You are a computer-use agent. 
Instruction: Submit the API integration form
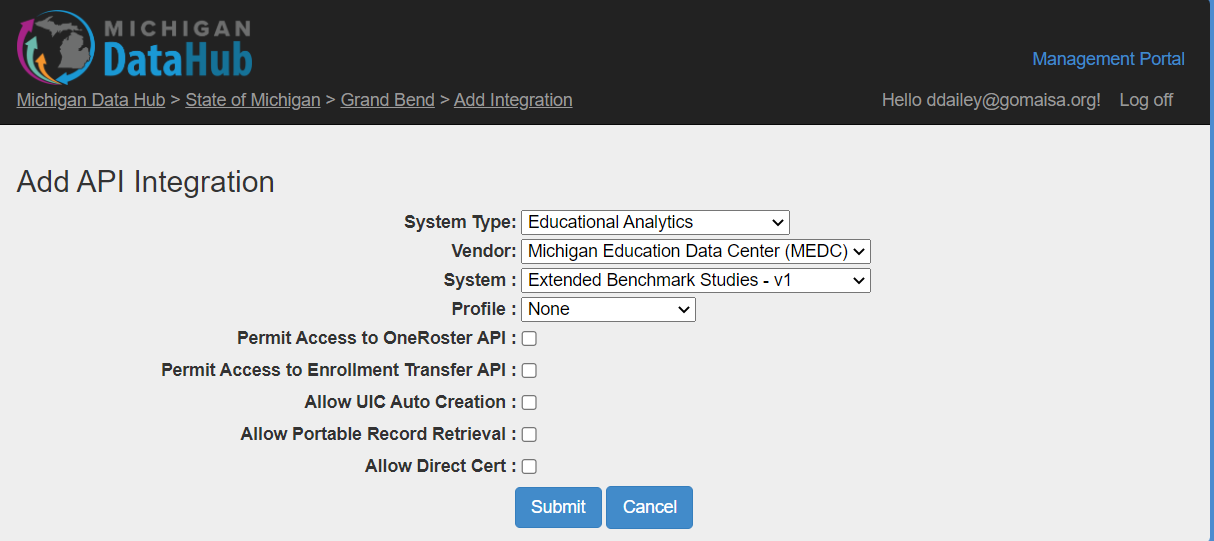(x=558, y=507)
